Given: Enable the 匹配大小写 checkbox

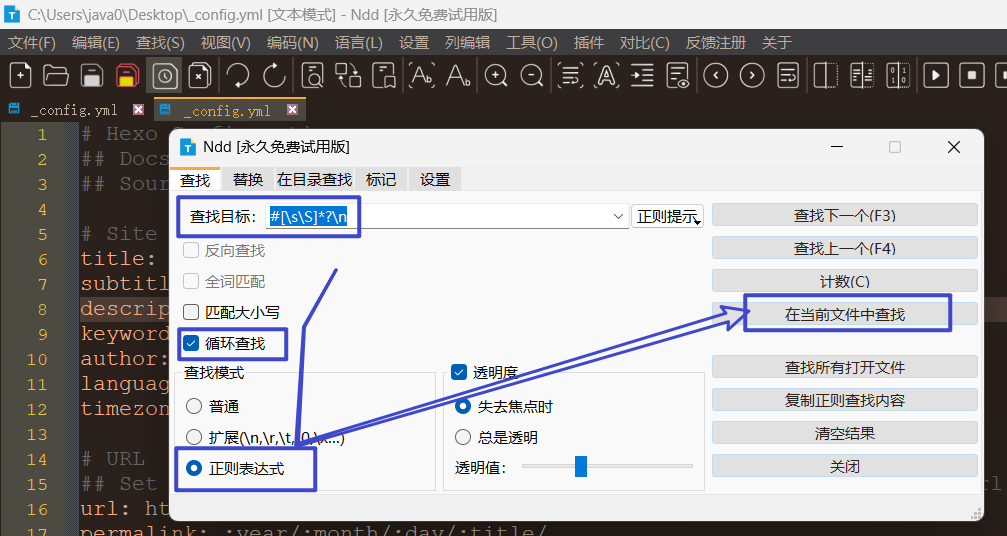Looking at the screenshot, I should [x=192, y=312].
